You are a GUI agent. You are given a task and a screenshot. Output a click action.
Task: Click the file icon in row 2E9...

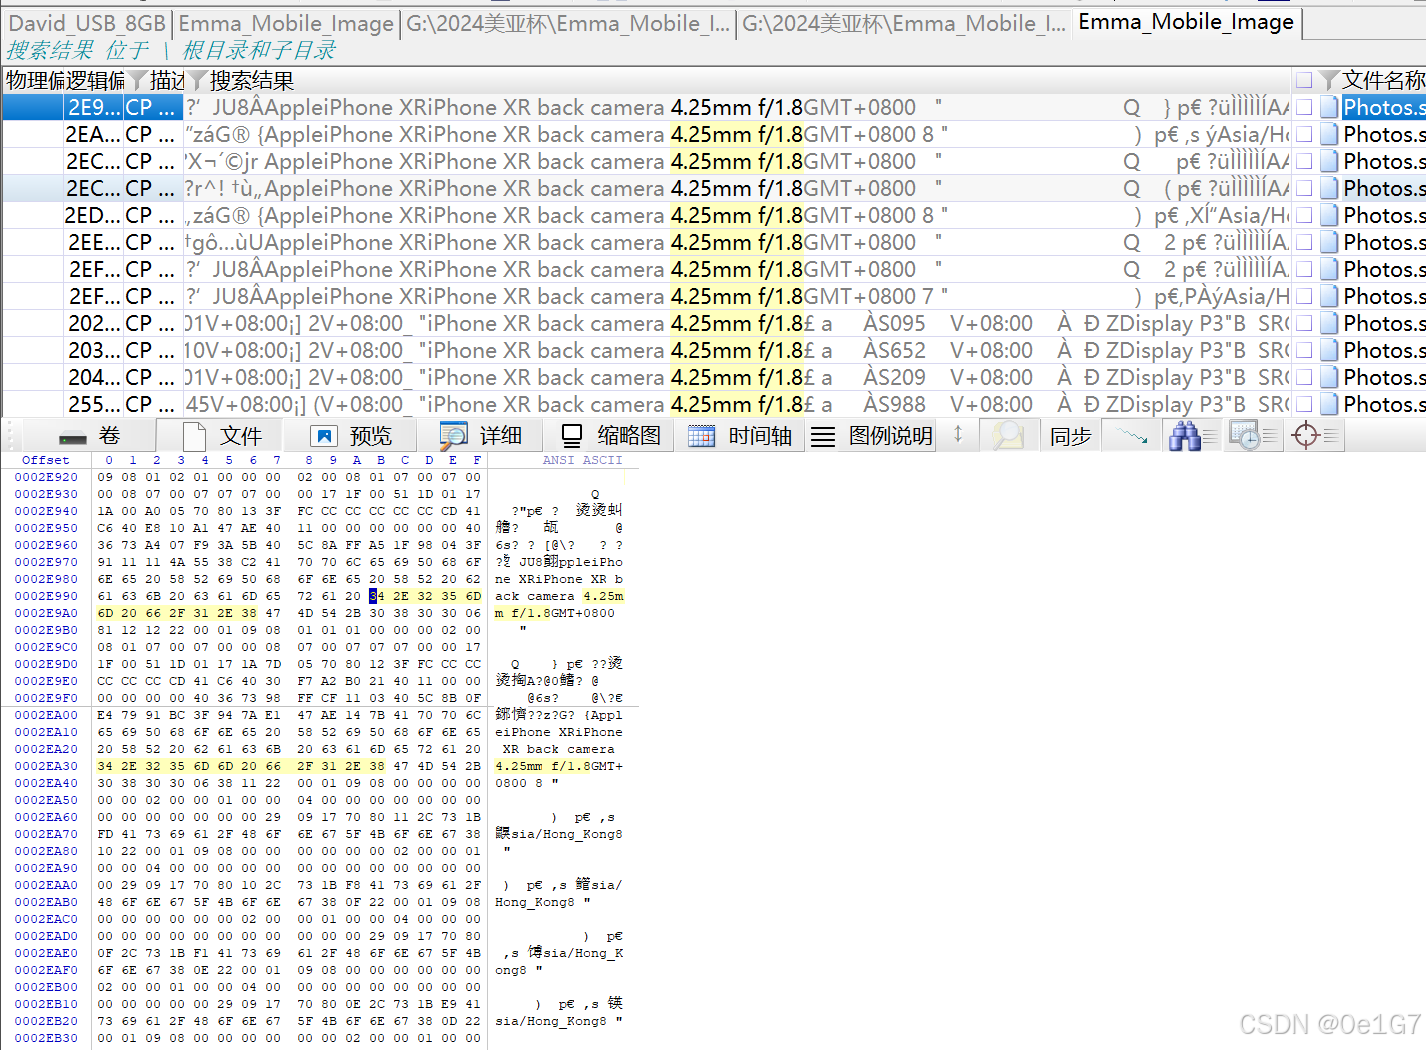[x=1329, y=107]
